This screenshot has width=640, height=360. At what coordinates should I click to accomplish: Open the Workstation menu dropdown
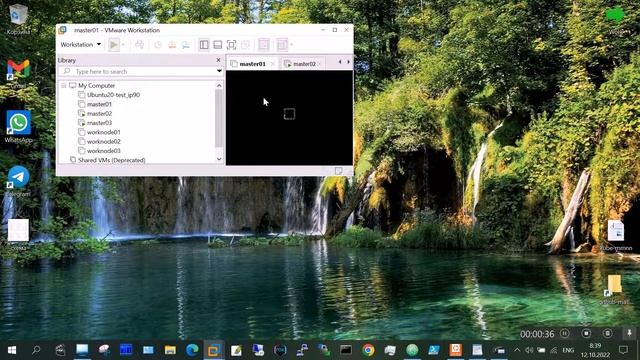81,44
